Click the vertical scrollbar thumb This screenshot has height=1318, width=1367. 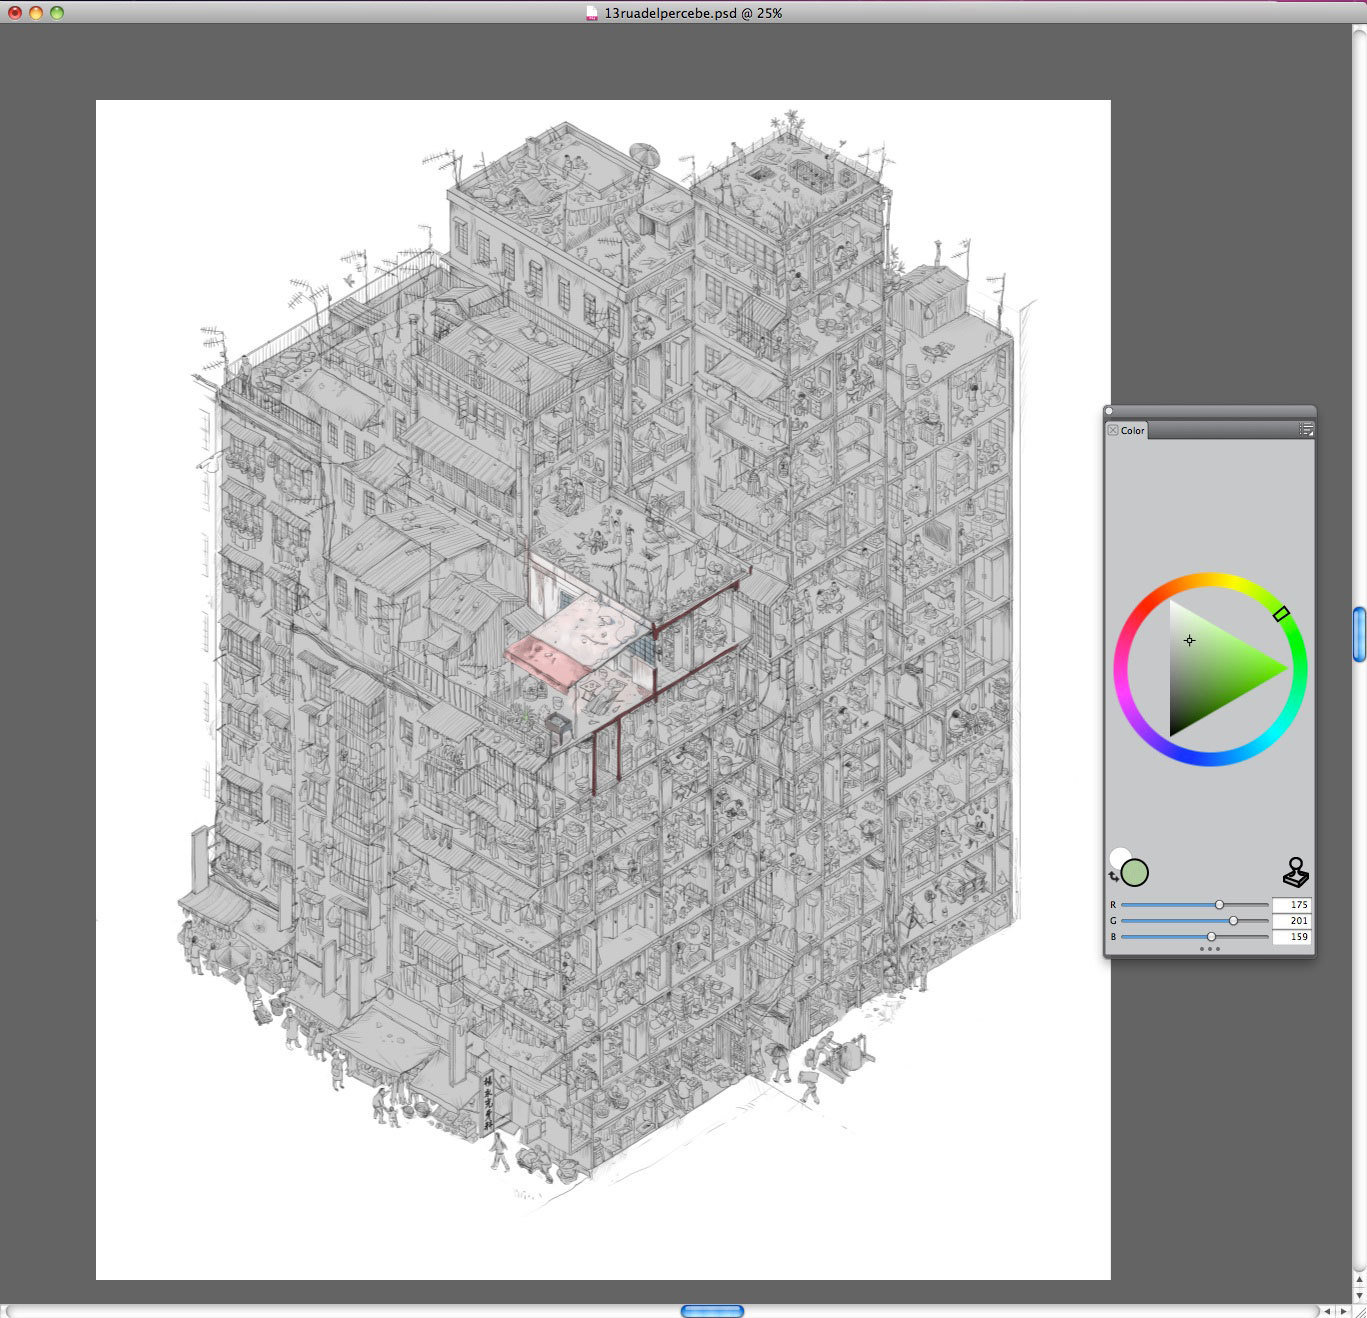(1359, 634)
